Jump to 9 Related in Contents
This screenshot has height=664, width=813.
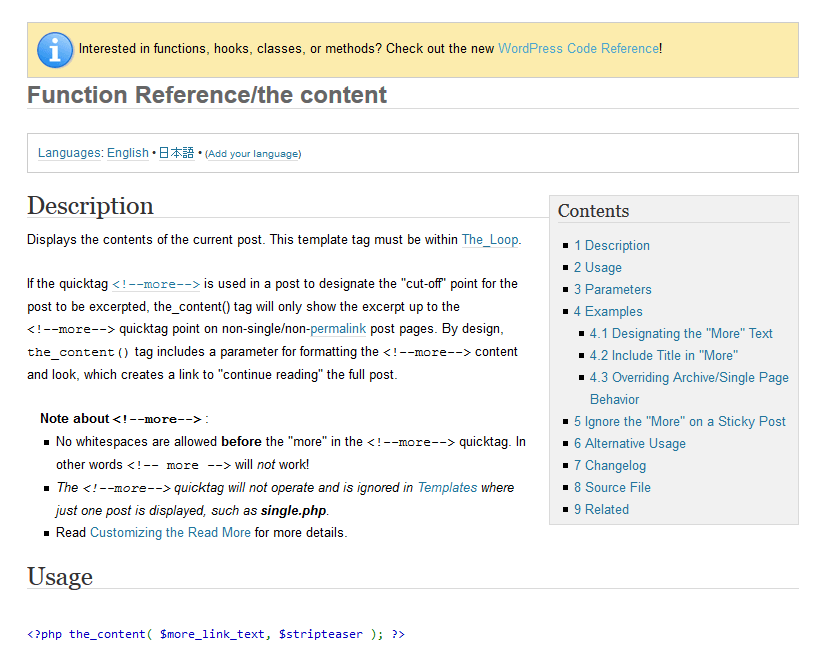(601, 510)
